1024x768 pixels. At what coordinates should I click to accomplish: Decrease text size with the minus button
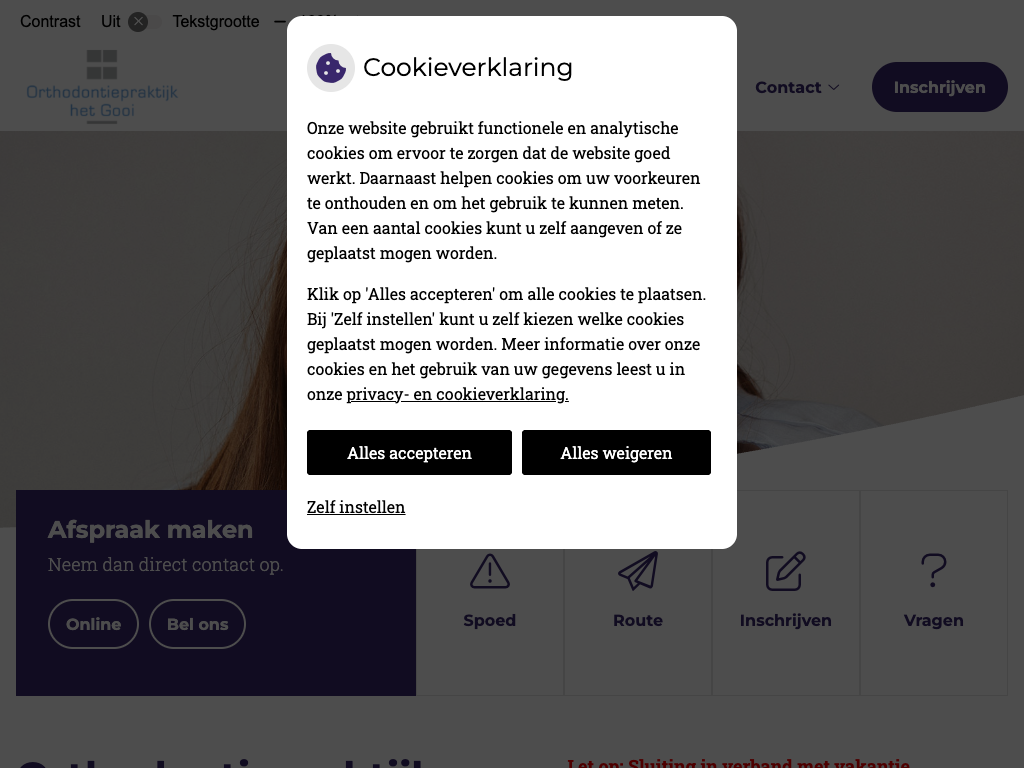point(280,22)
